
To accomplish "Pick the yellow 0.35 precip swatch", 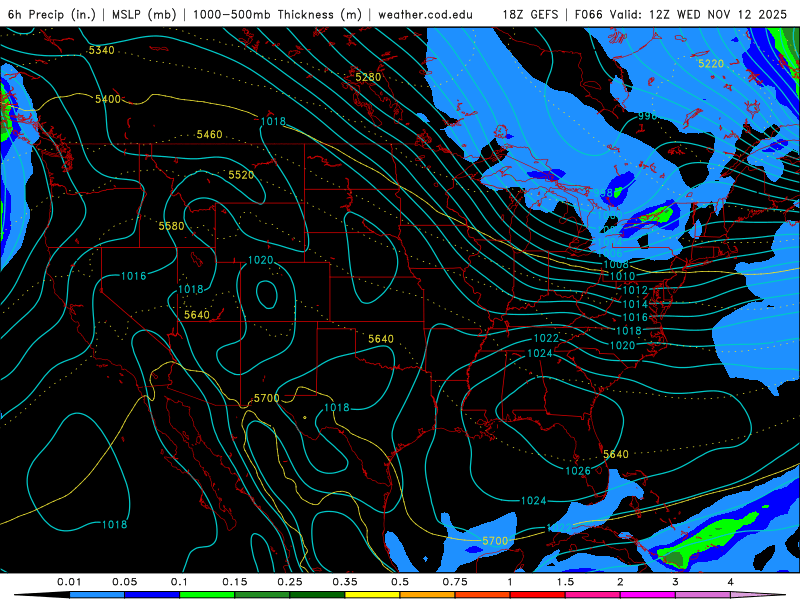I will (x=373, y=595).
